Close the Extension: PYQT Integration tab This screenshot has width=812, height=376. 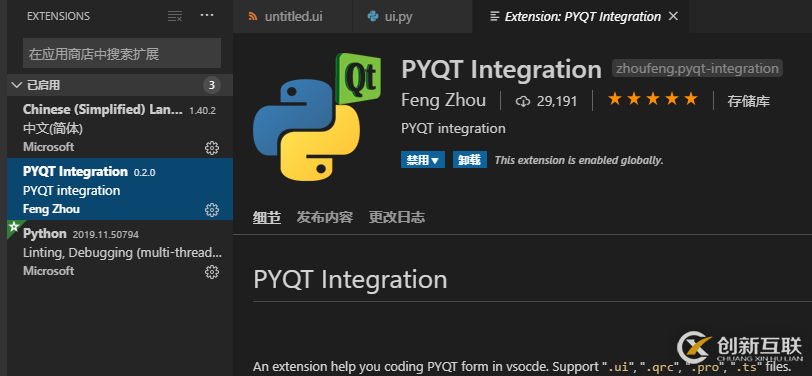click(x=673, y=17)
